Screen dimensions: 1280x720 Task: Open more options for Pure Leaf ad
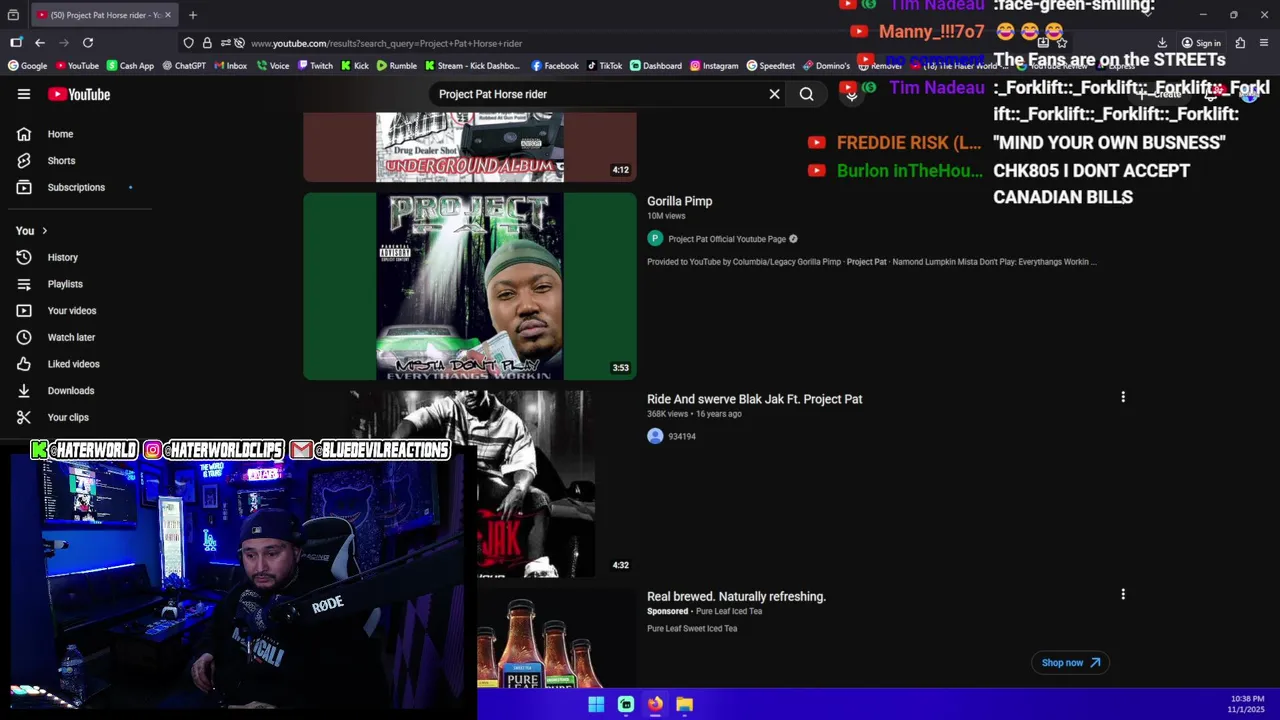(1123, 594)
